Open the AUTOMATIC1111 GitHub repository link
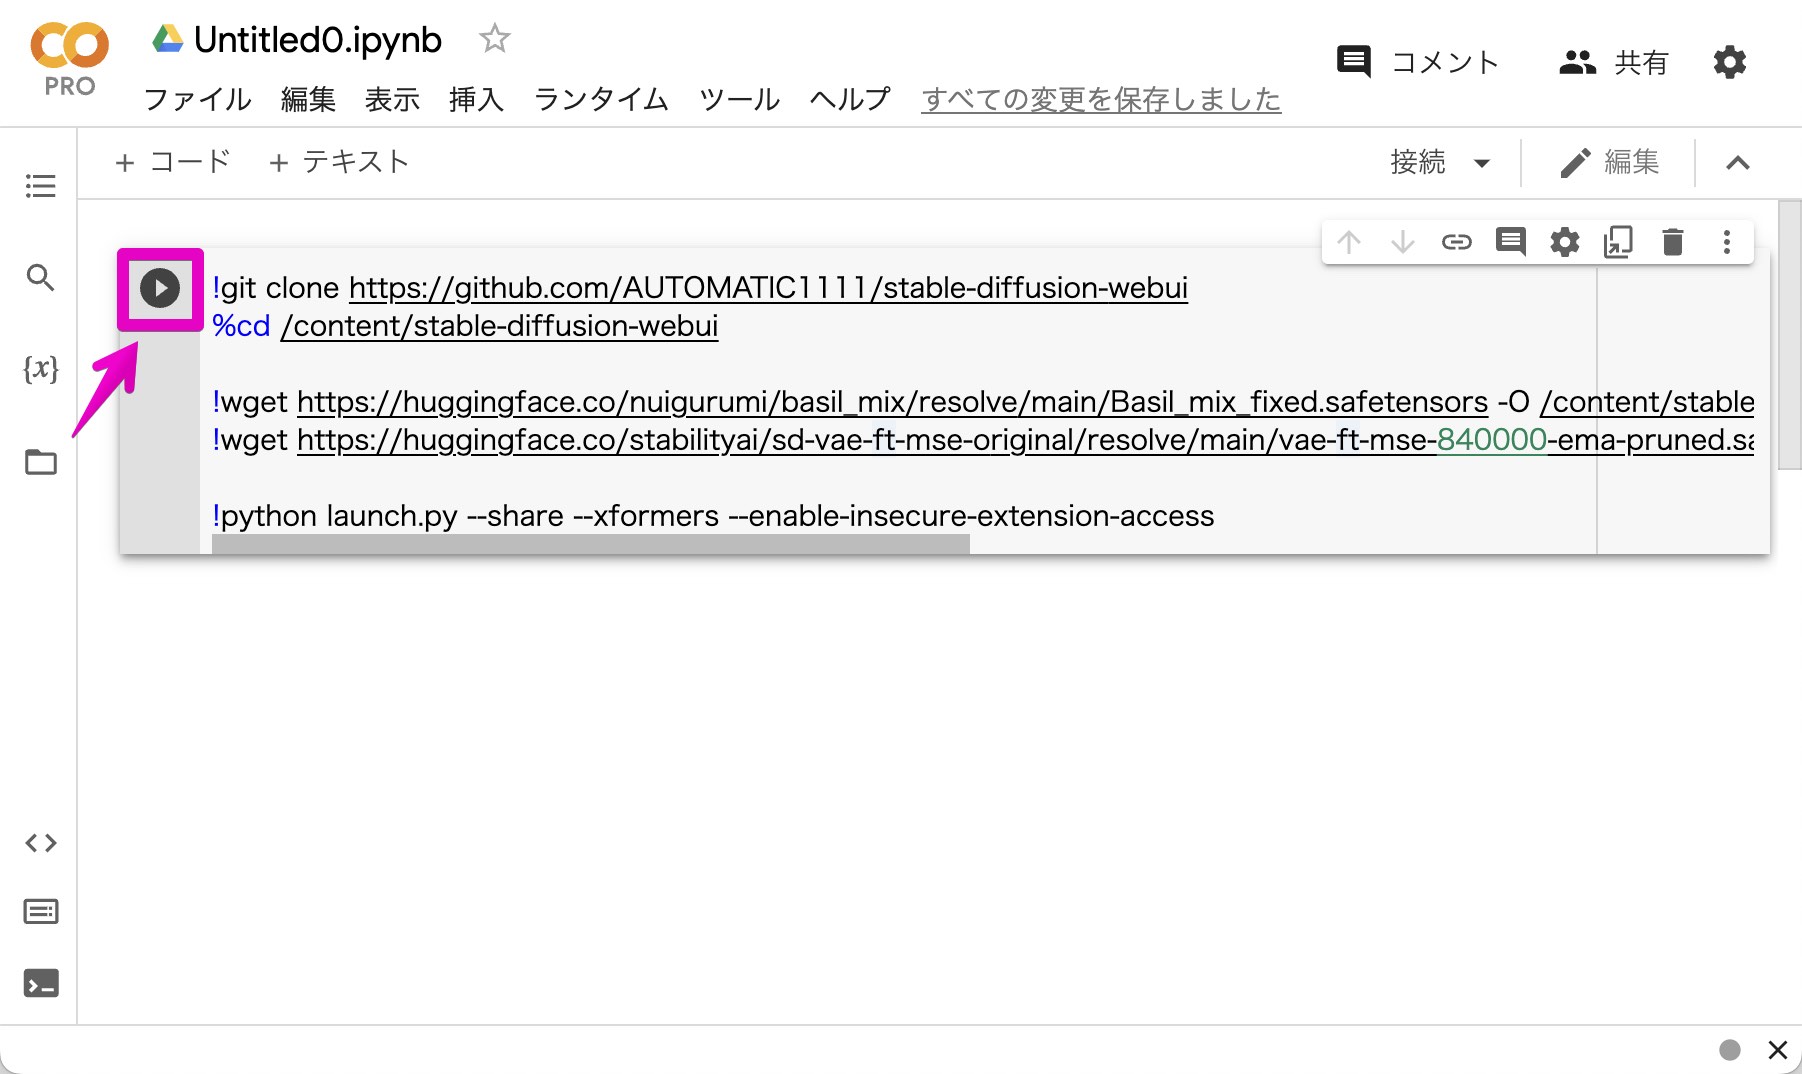This screenshot has height=1074, width=1802. 768,288
